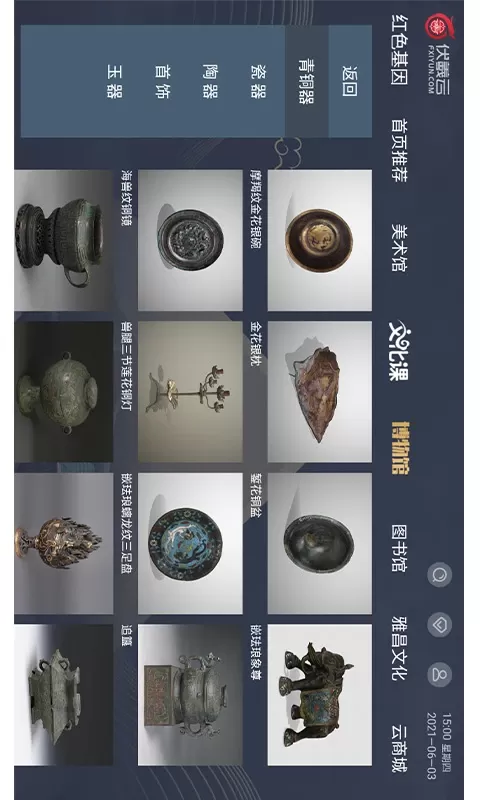
Task: Choose the 首饰 category
Action: (162, 81)
